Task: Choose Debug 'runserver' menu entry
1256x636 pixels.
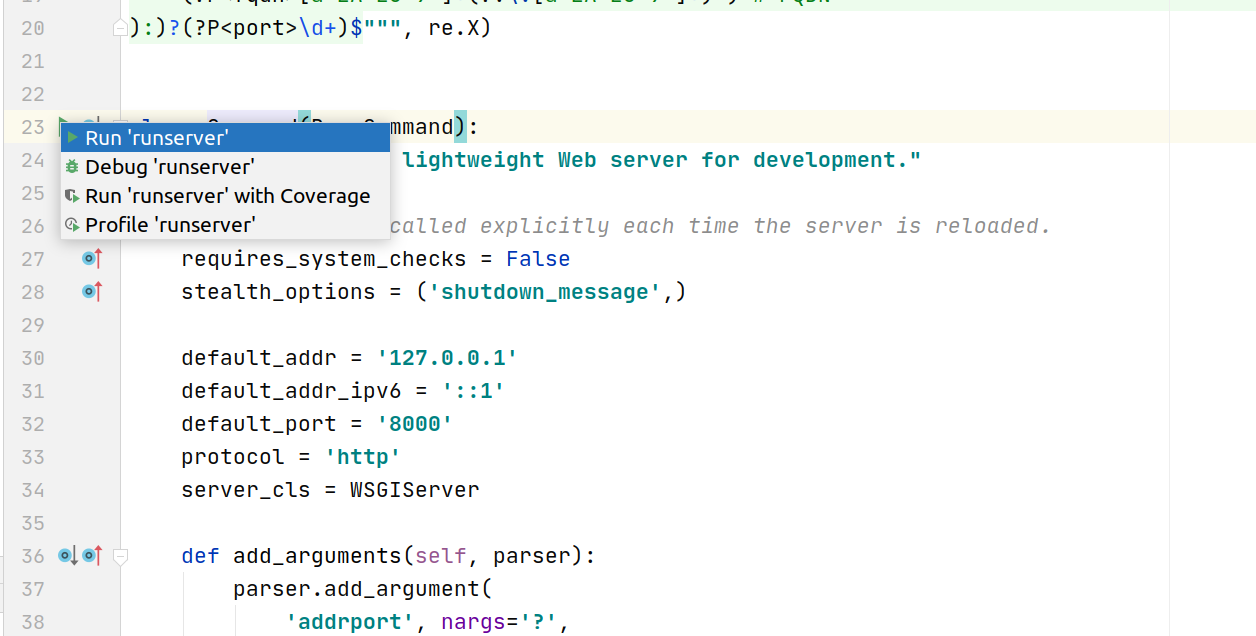Action: (225, 166)
